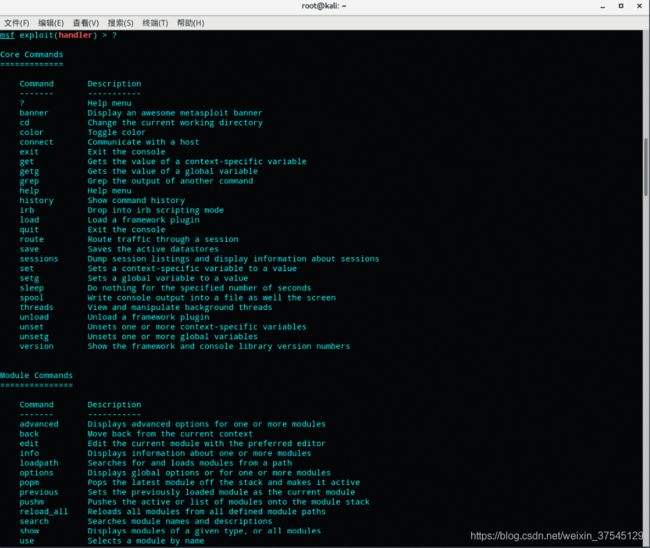Click the 'Module Commands' heading
This screenshot has height=548, width=650.
[x=36, y=375]
